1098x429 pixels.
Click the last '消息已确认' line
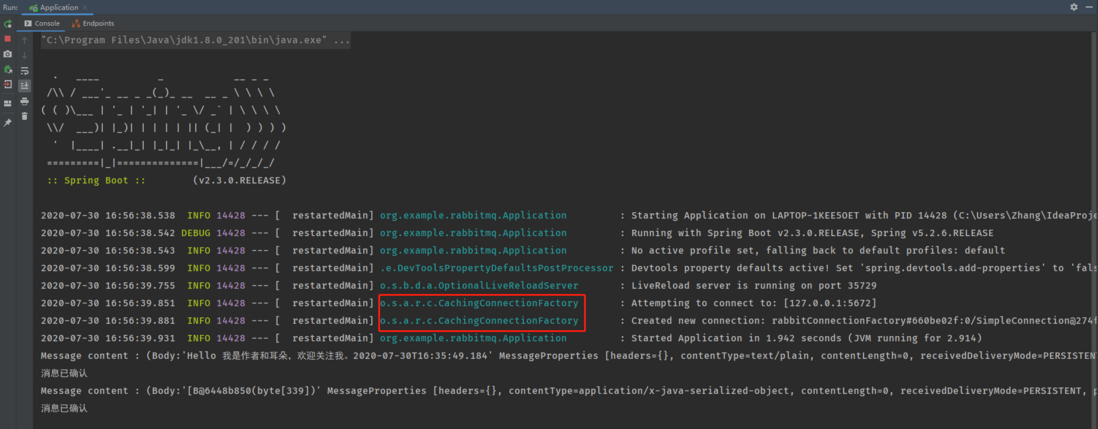coord(64,408)
